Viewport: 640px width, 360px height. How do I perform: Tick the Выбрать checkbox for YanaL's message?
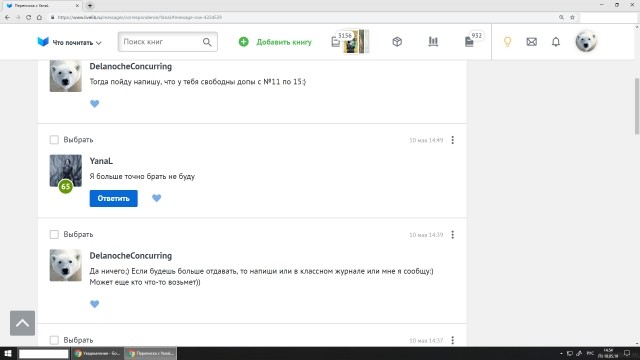[x=54, y=140]
